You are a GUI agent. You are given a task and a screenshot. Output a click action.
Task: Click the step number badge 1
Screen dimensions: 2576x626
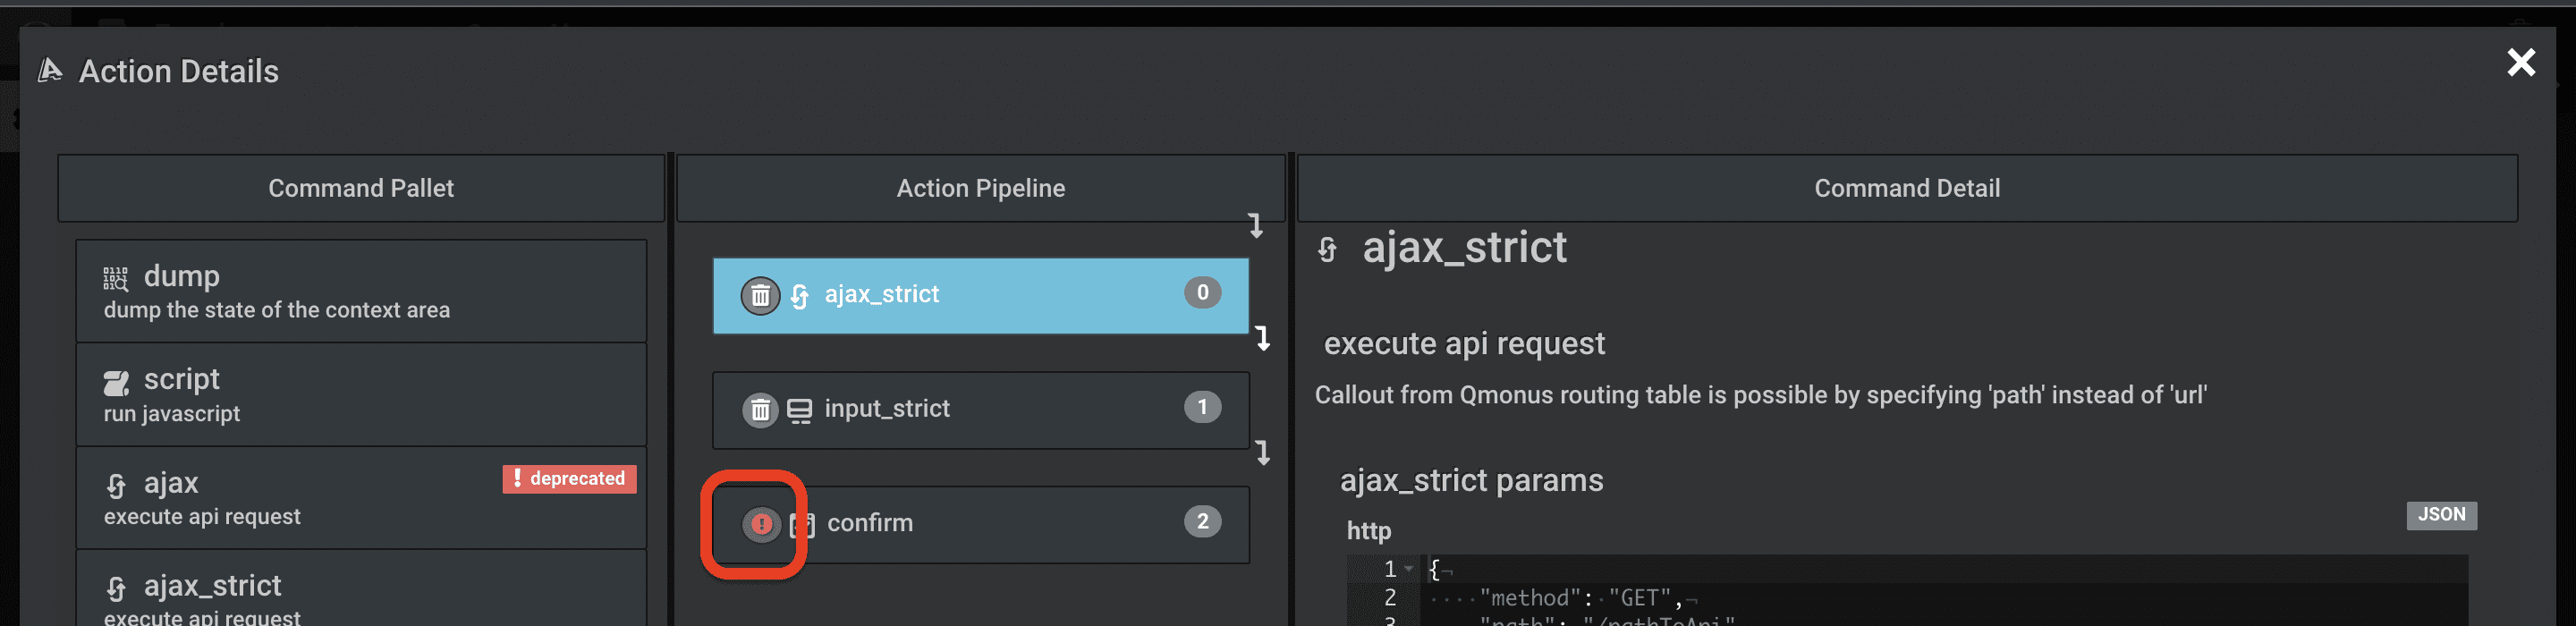pyautogui.click(x=1202, y=406)
